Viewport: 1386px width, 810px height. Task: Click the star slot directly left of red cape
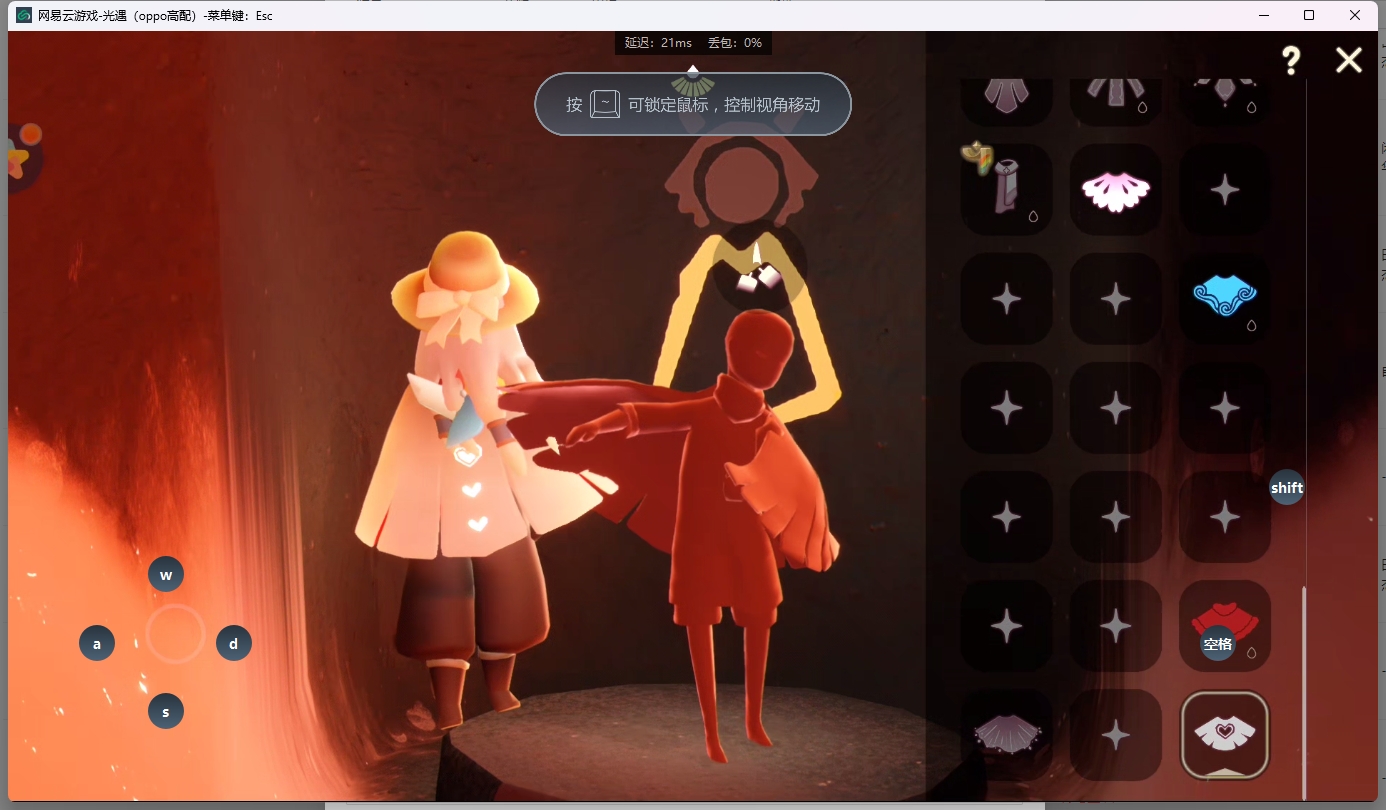point(1116,626)
